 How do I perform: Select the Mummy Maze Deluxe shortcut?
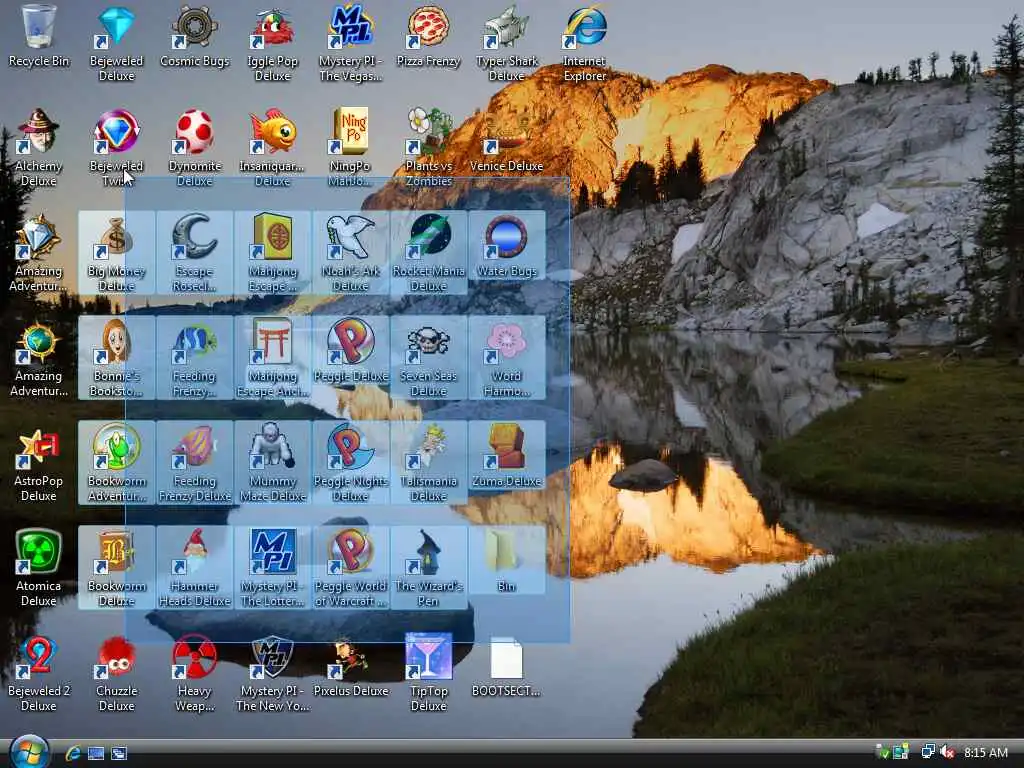[272, 462]
